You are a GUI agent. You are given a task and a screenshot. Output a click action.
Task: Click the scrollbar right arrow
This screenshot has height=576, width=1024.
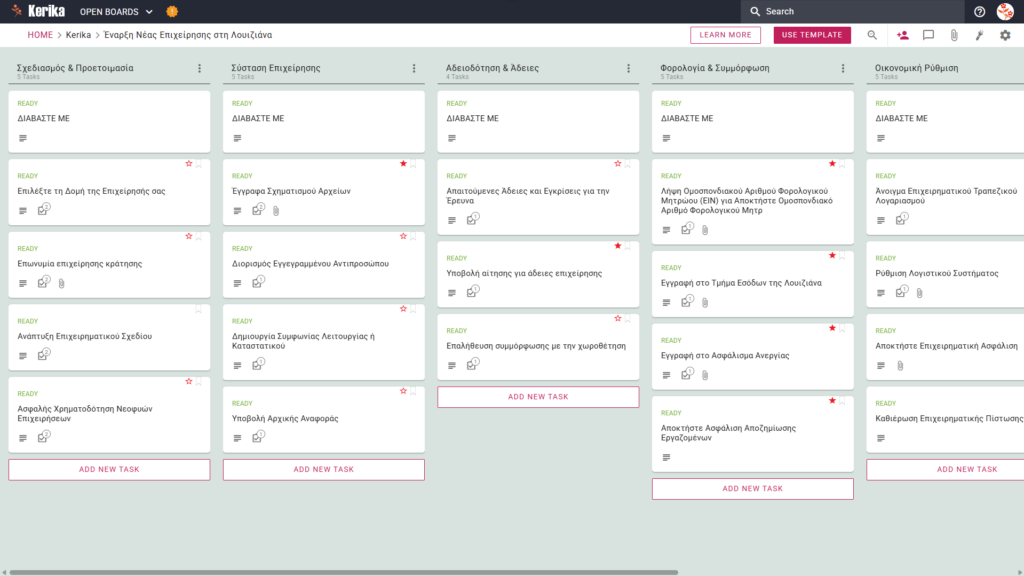1019,572
